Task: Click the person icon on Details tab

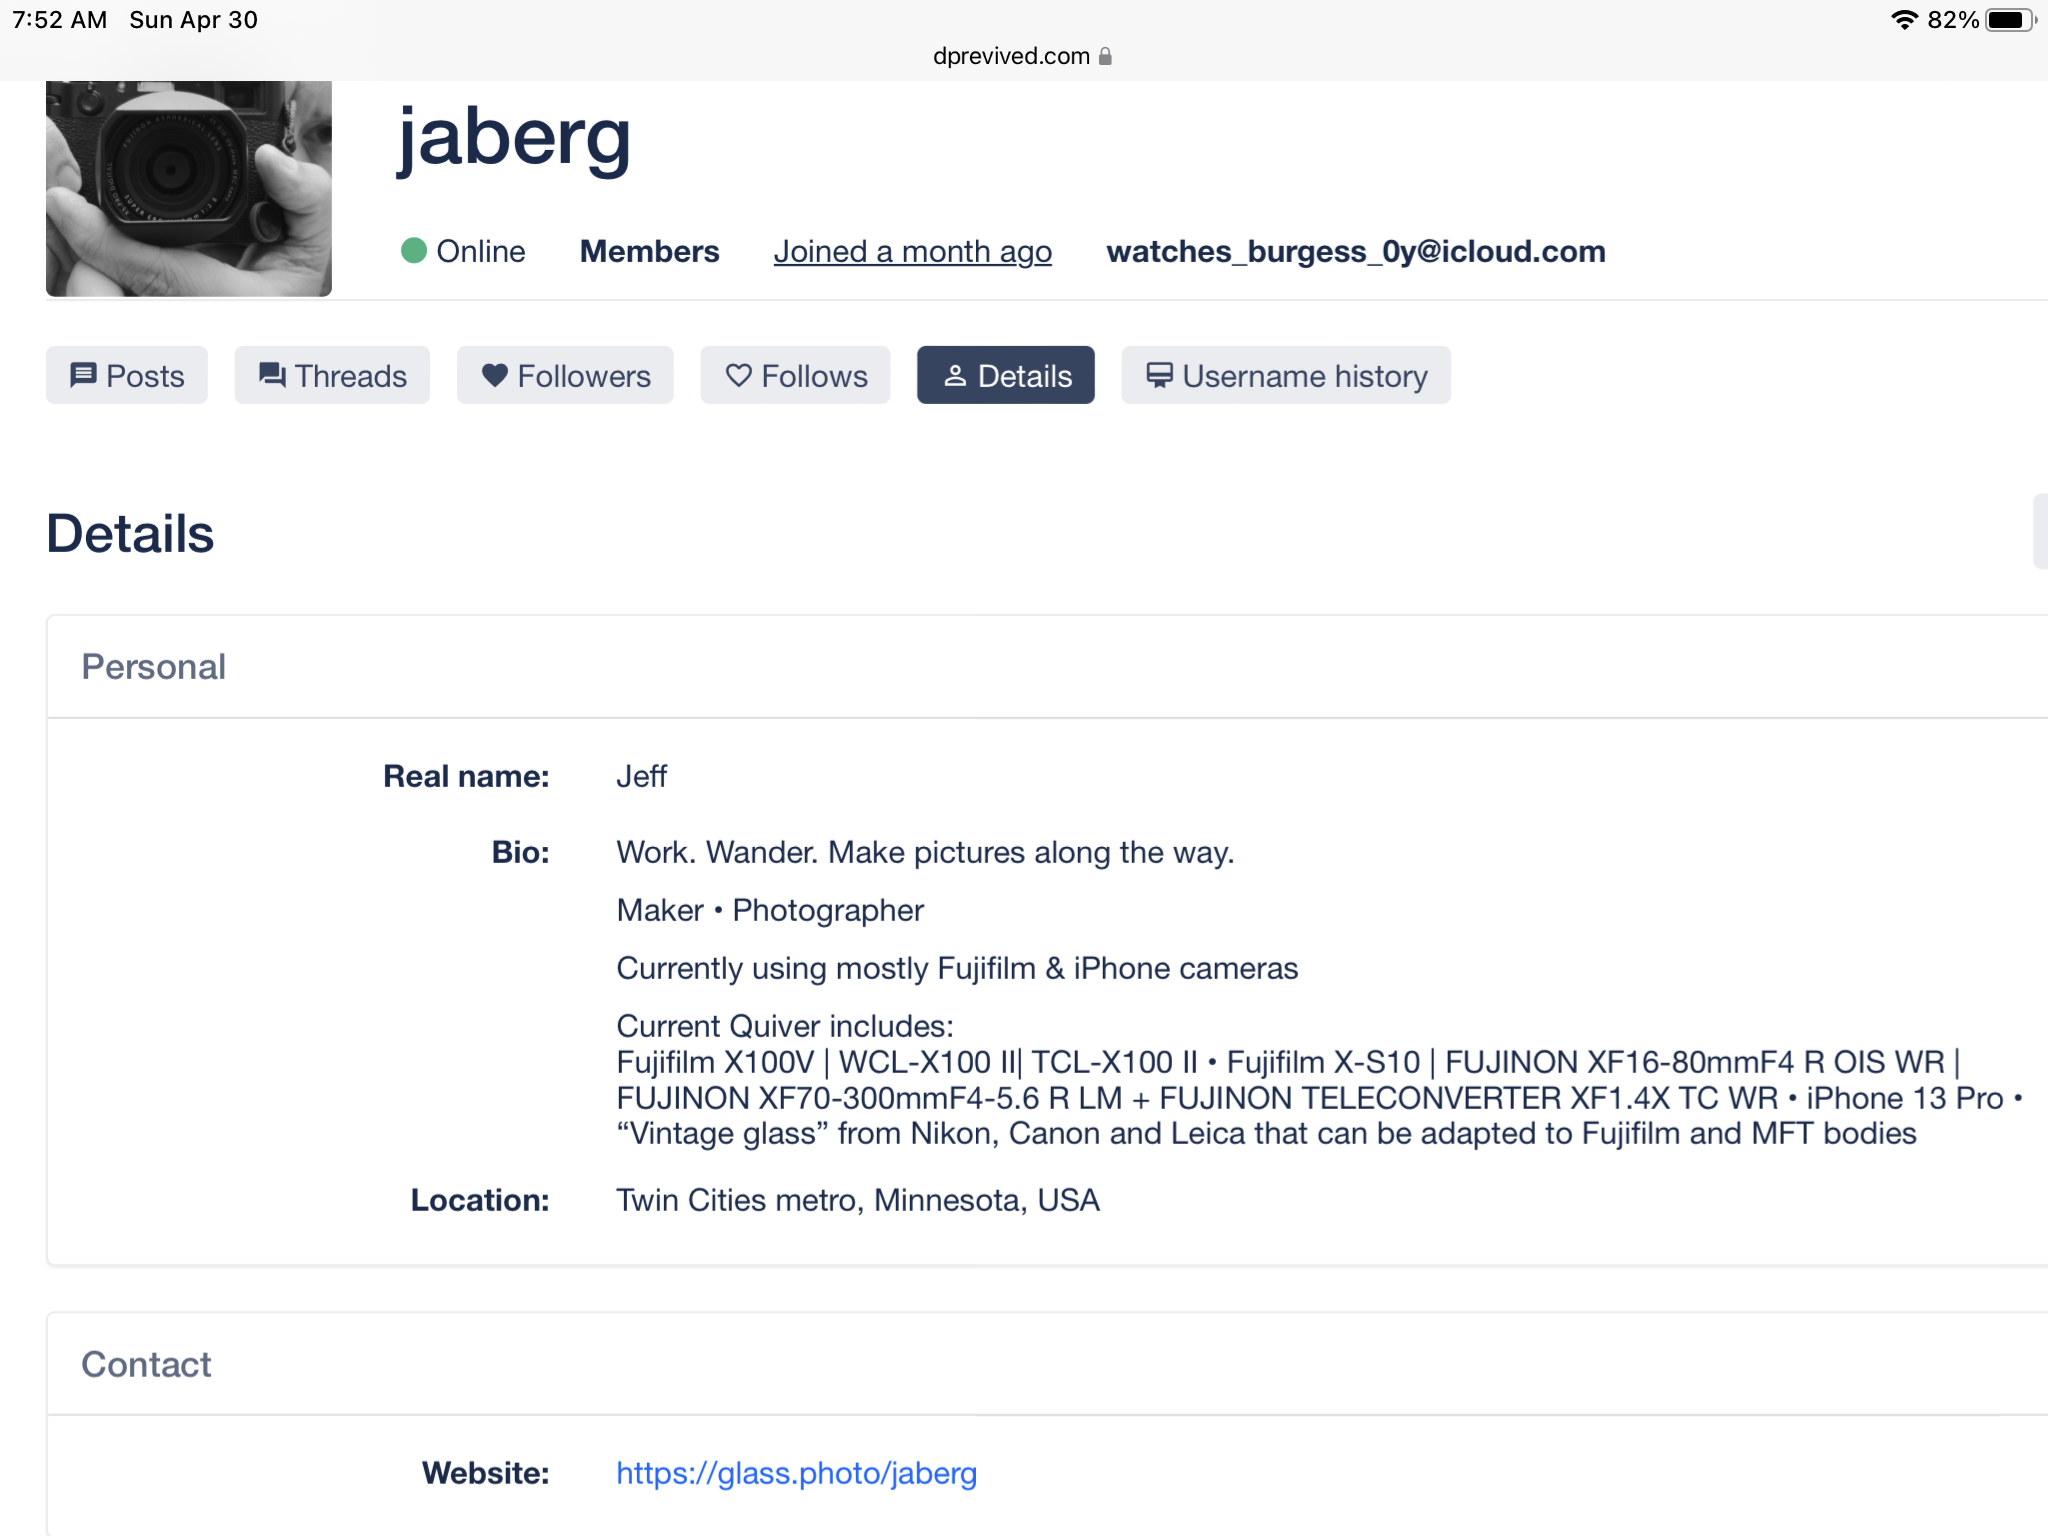Action: point(955,375)
